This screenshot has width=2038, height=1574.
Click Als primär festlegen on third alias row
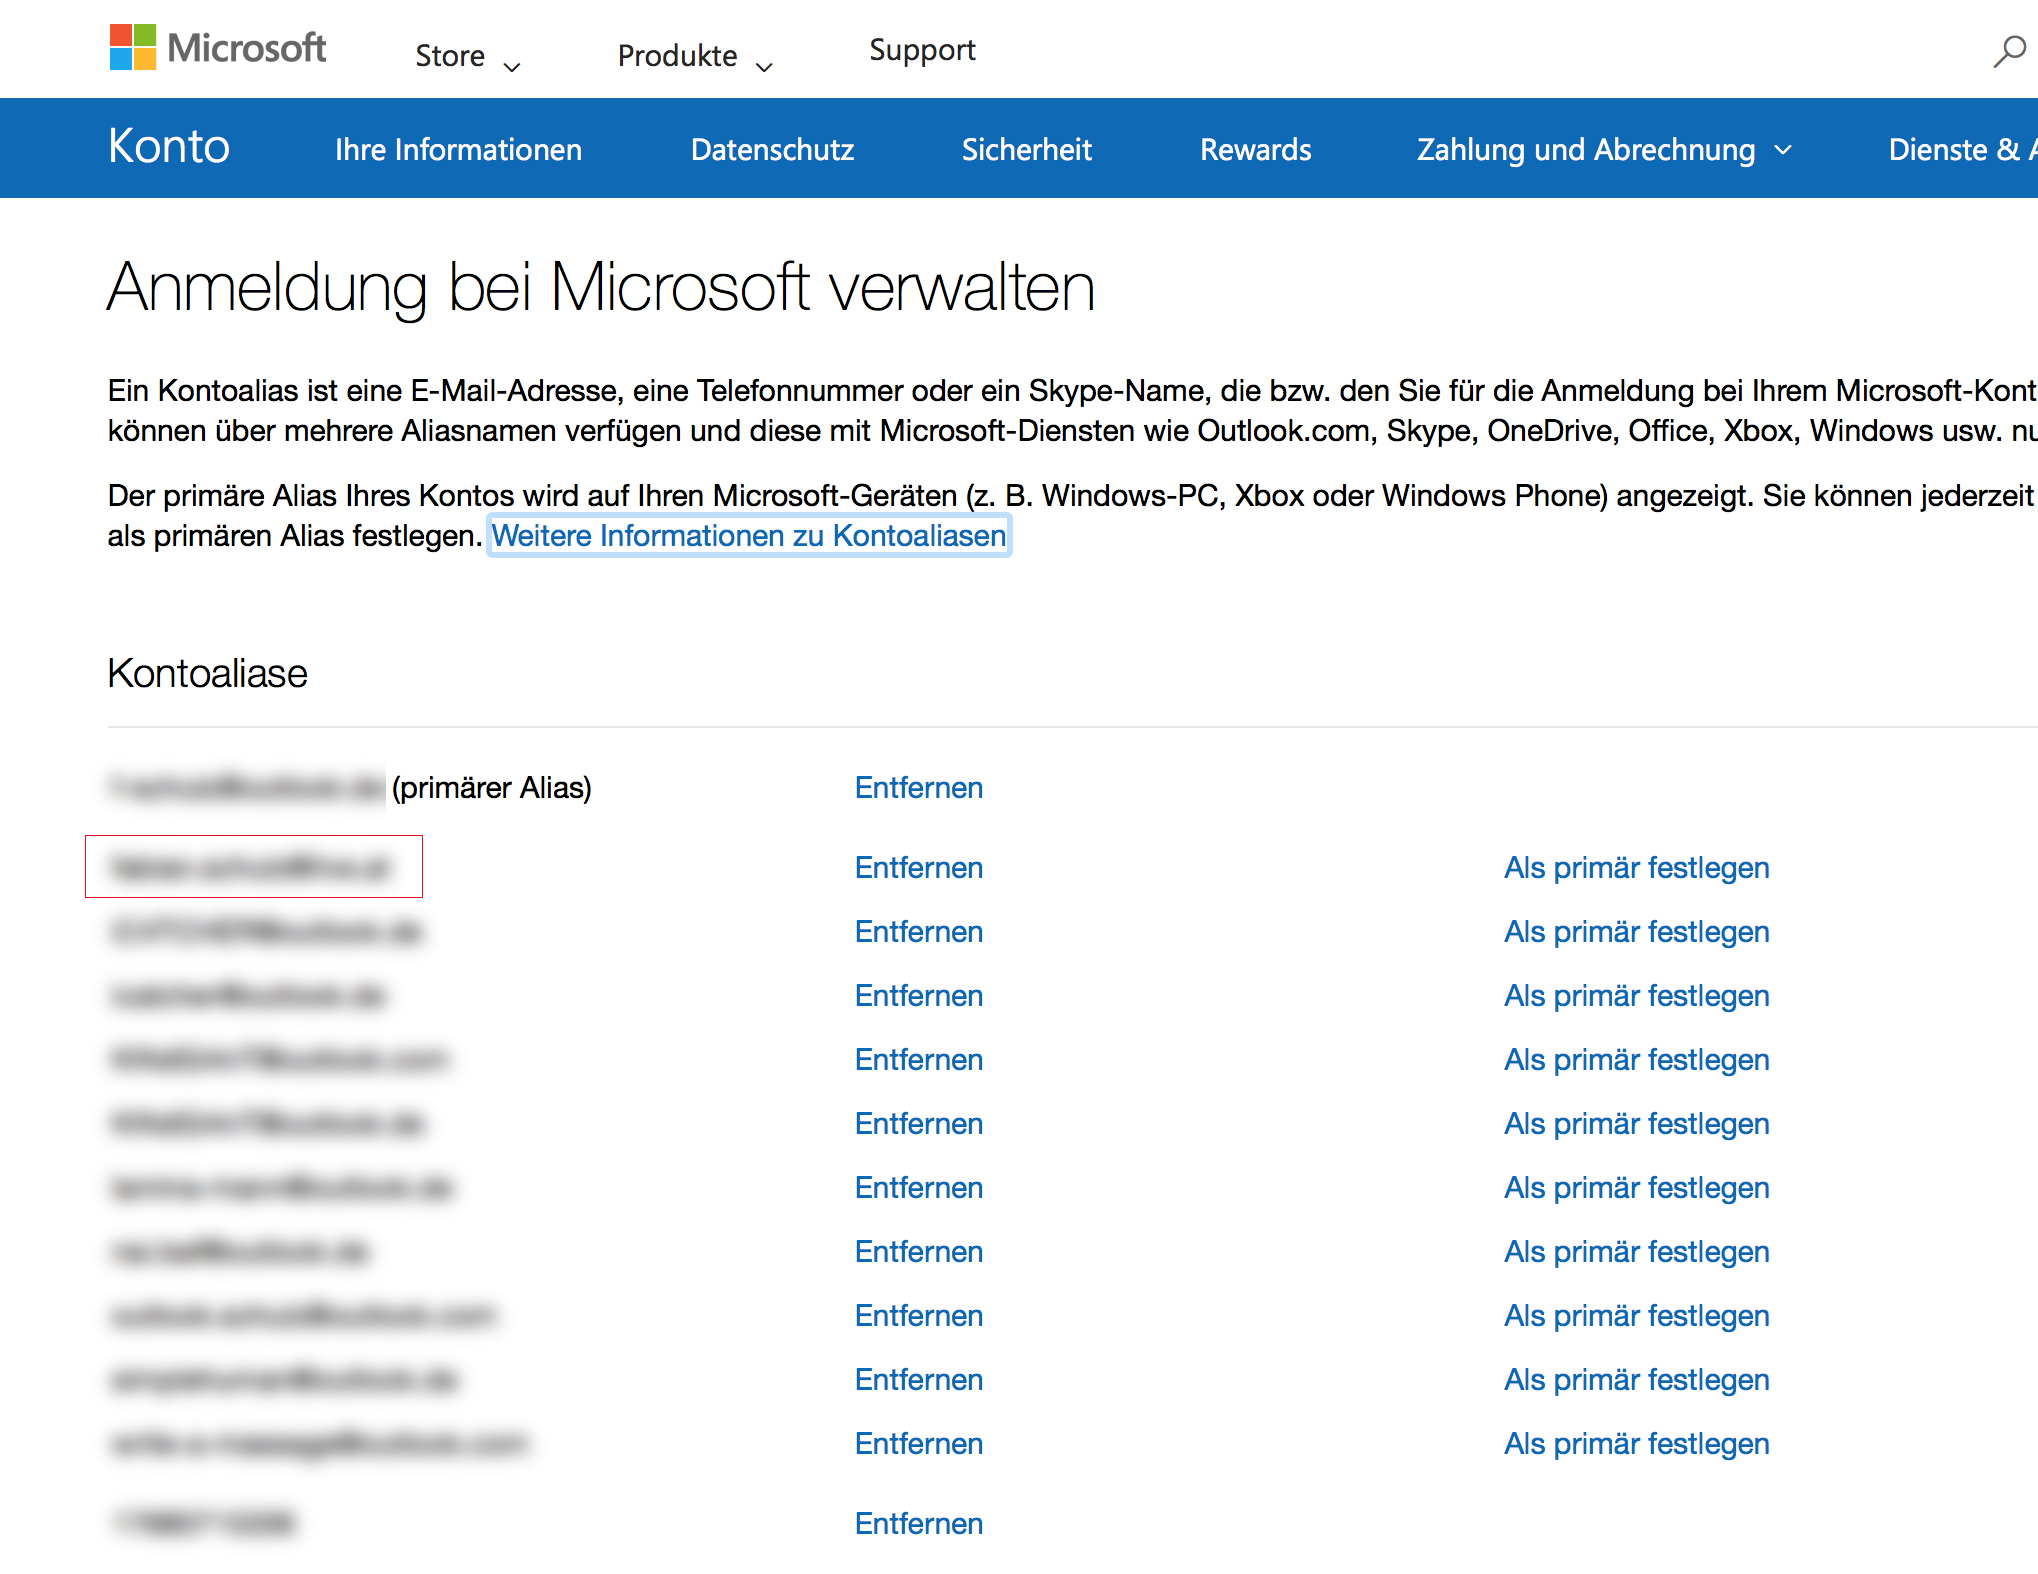tap(1636, 932)
